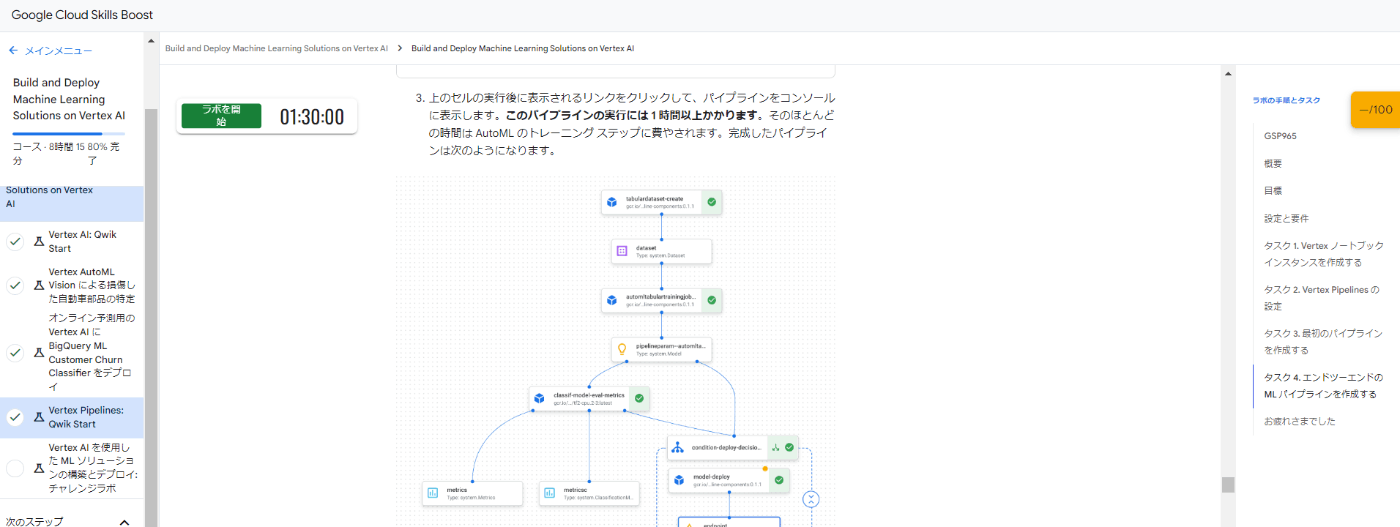Go back to the メインメニュー main menu

point(58,50)
